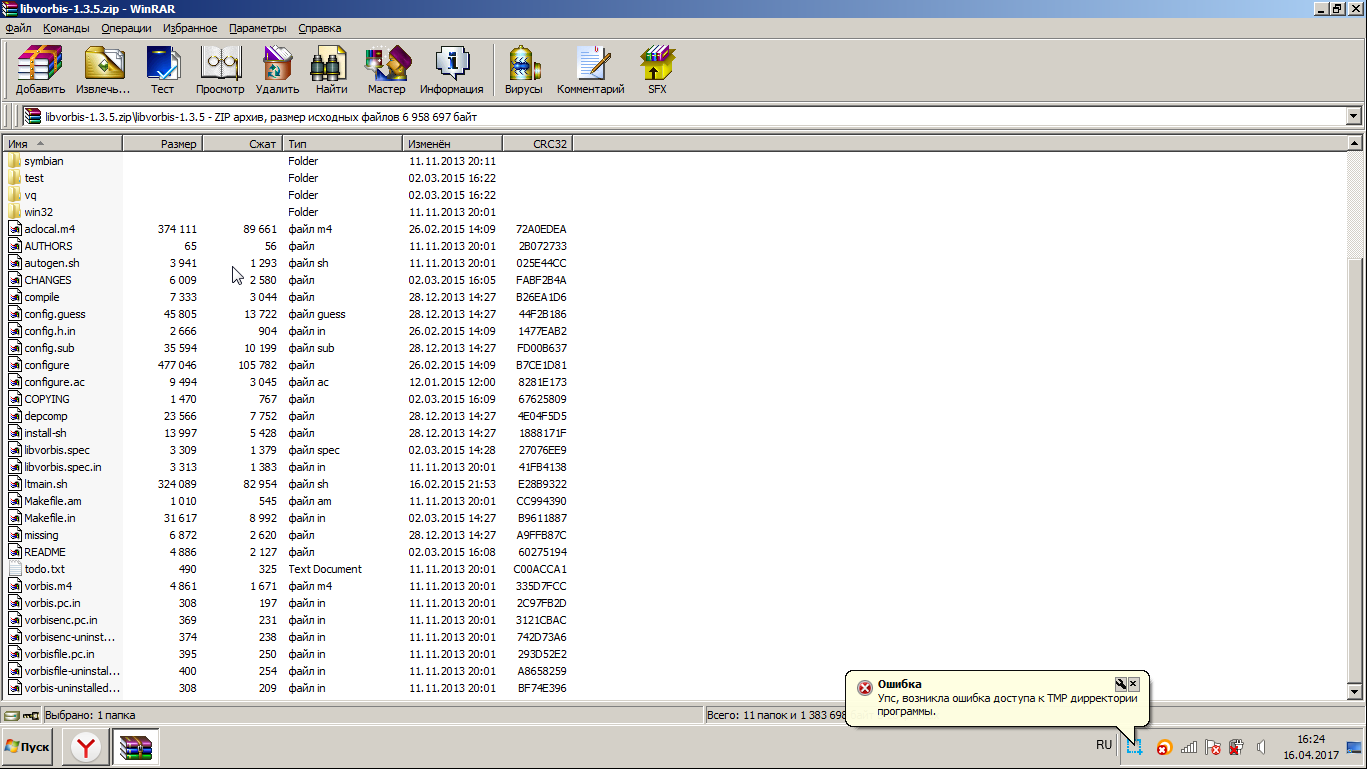
Task: Click the volume speaker tray icon
Action: [x=1261, y=746]
